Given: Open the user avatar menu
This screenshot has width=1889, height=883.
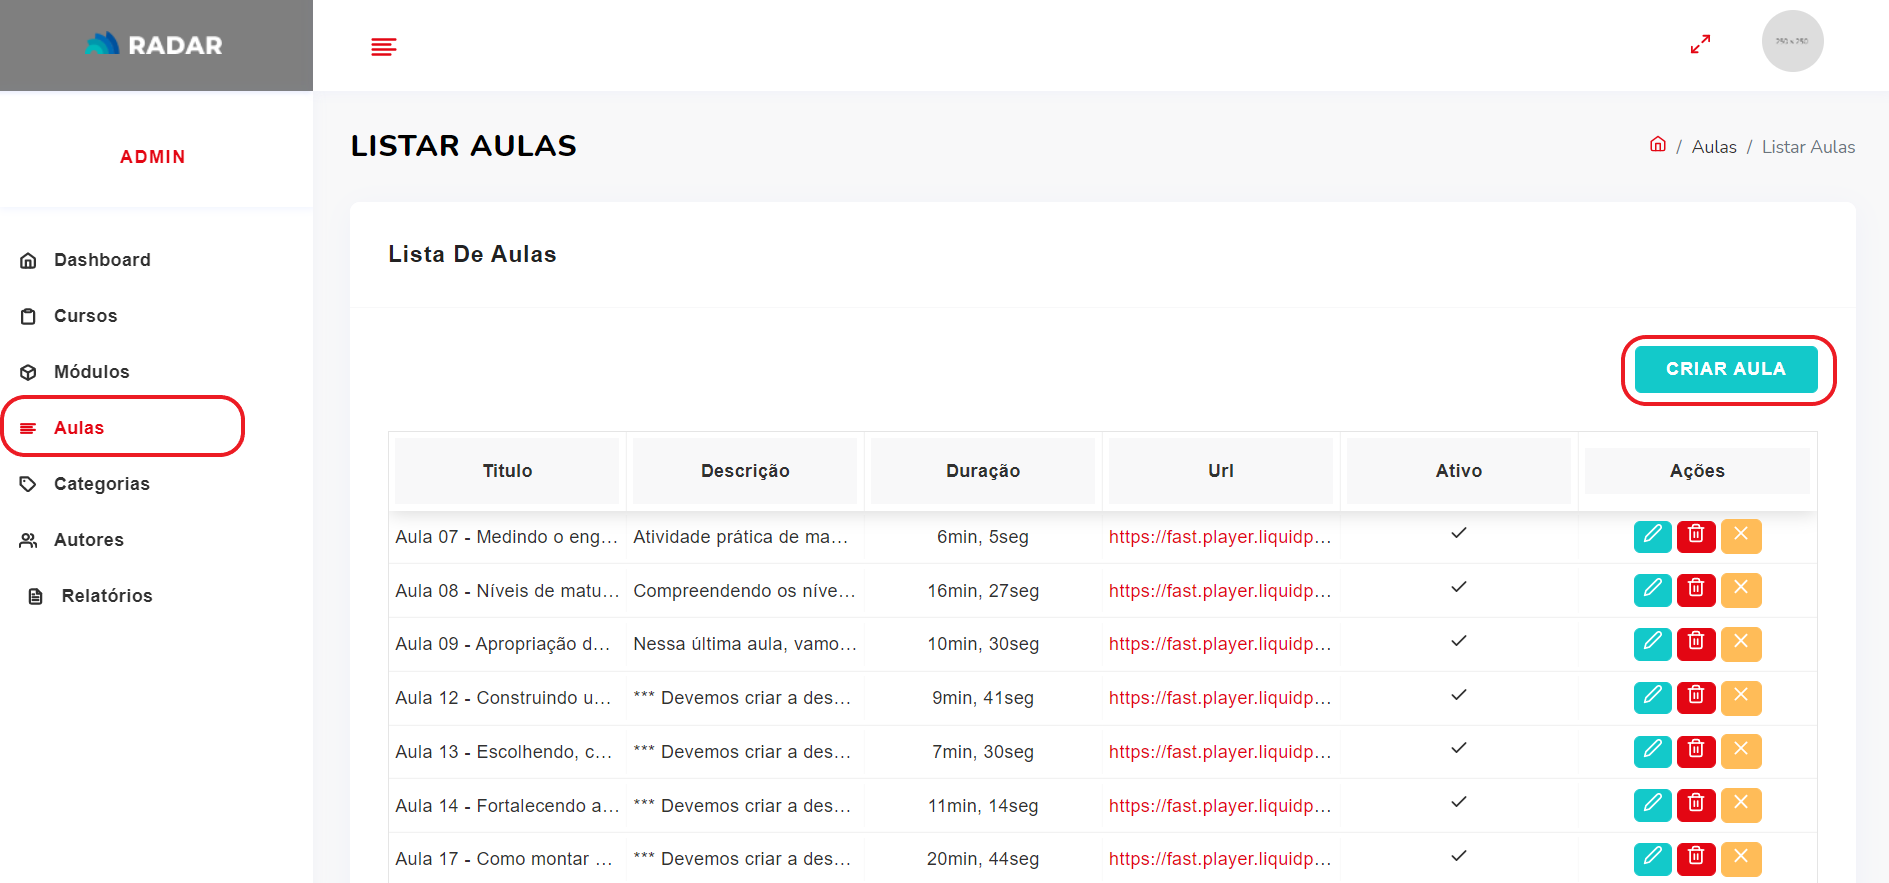Looking at the screenshot, I should (1791, 42).
